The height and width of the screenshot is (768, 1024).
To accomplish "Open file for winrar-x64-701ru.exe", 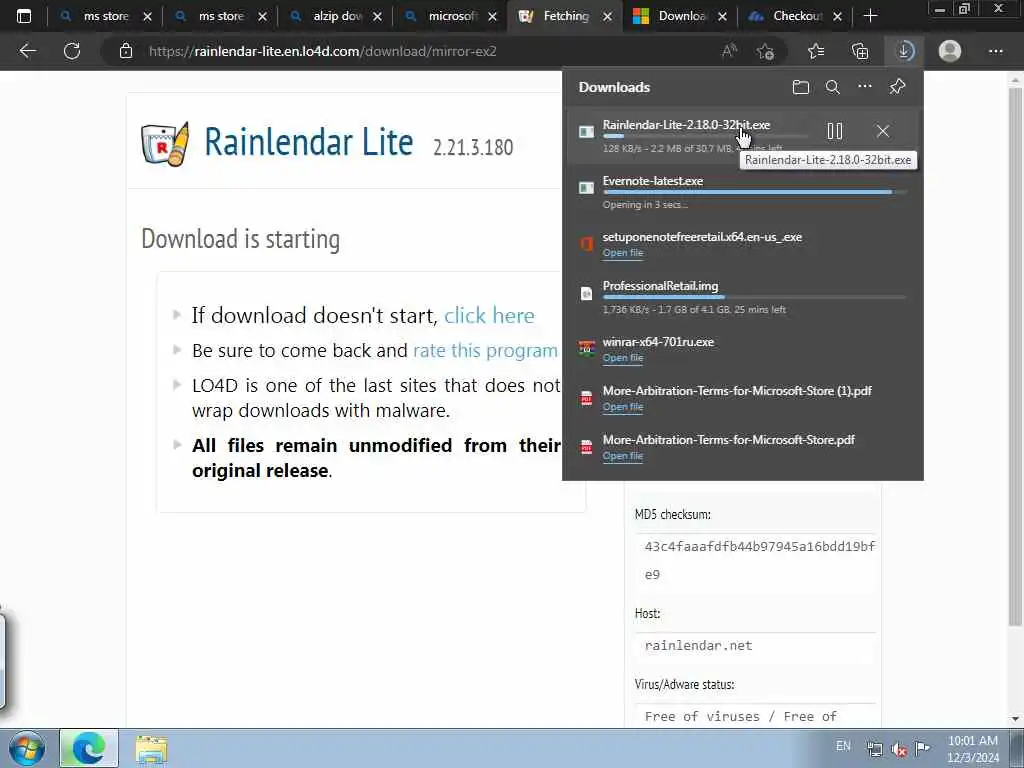I will (623, 358).
